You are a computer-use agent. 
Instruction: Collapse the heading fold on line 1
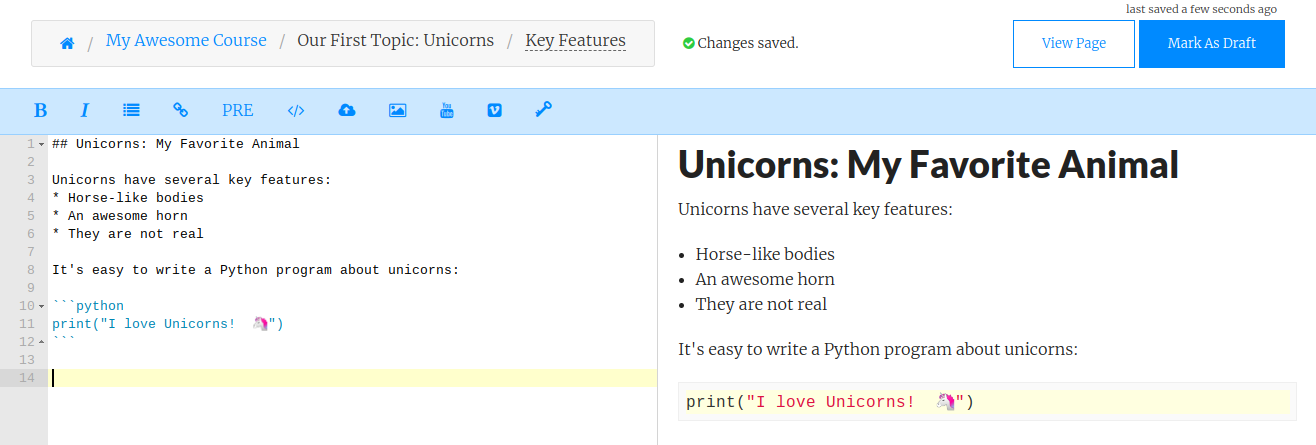[42, 144]
